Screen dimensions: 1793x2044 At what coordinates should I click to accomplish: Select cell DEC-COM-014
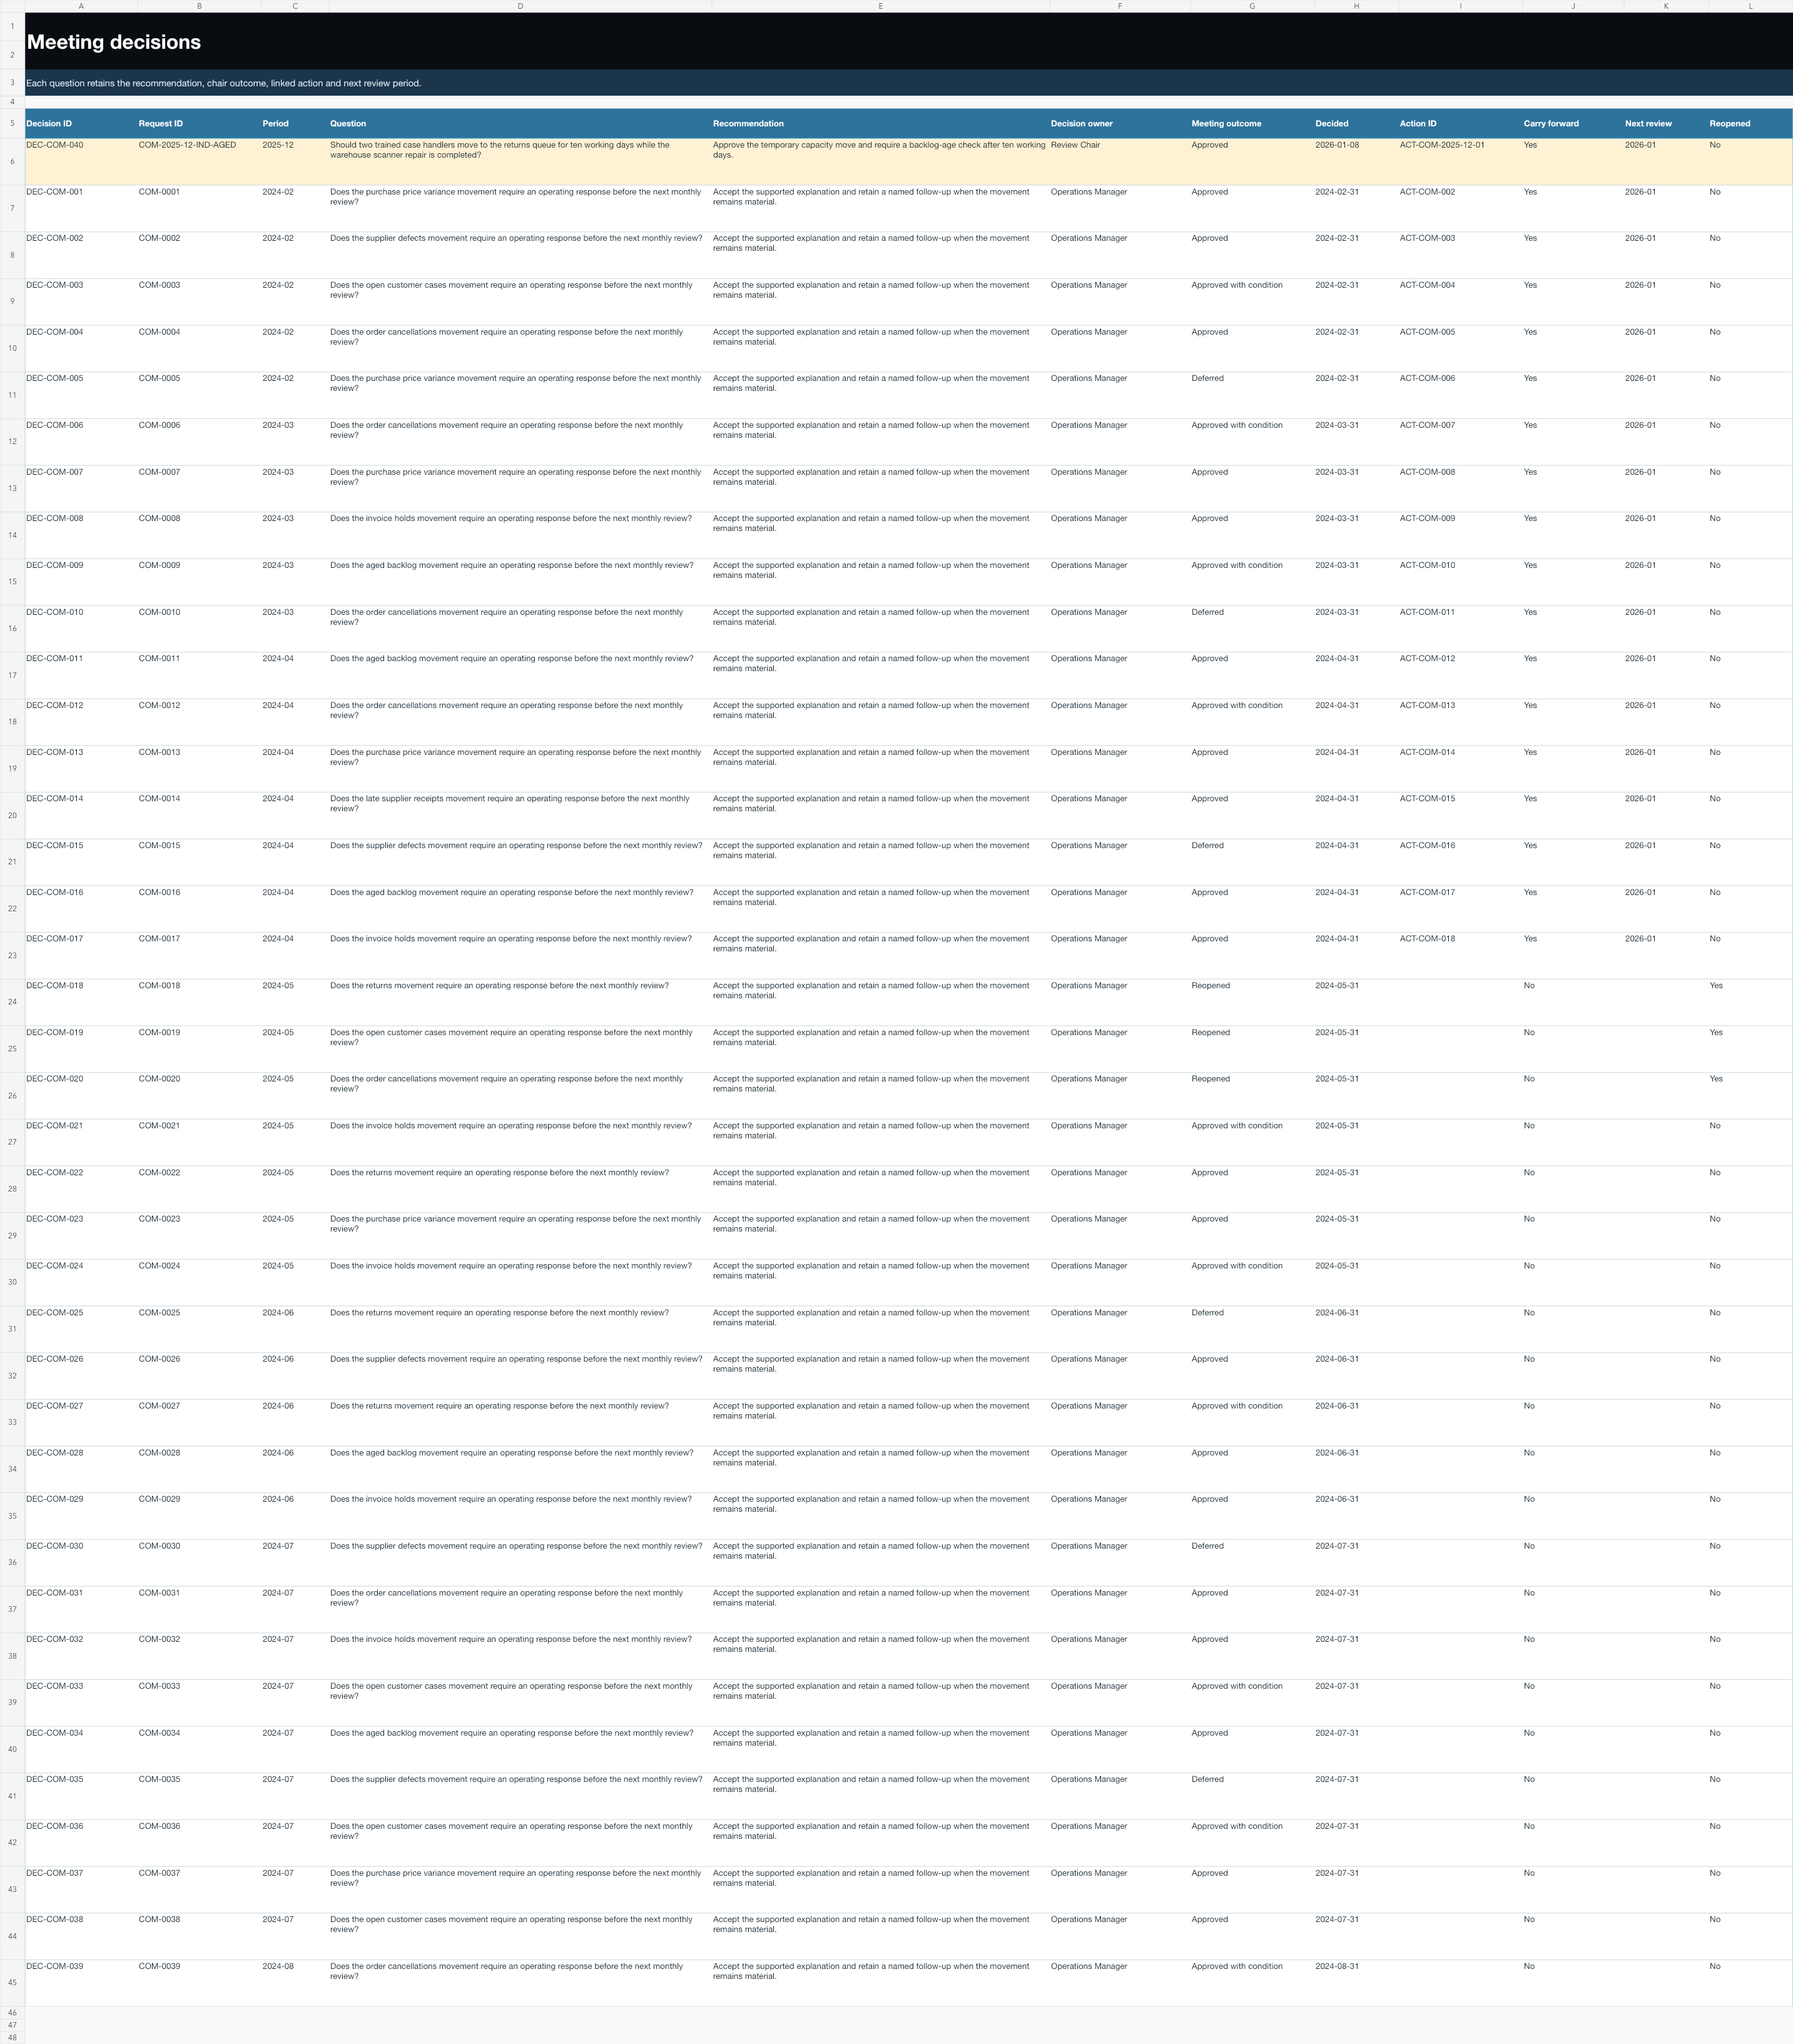click(81, 815)
